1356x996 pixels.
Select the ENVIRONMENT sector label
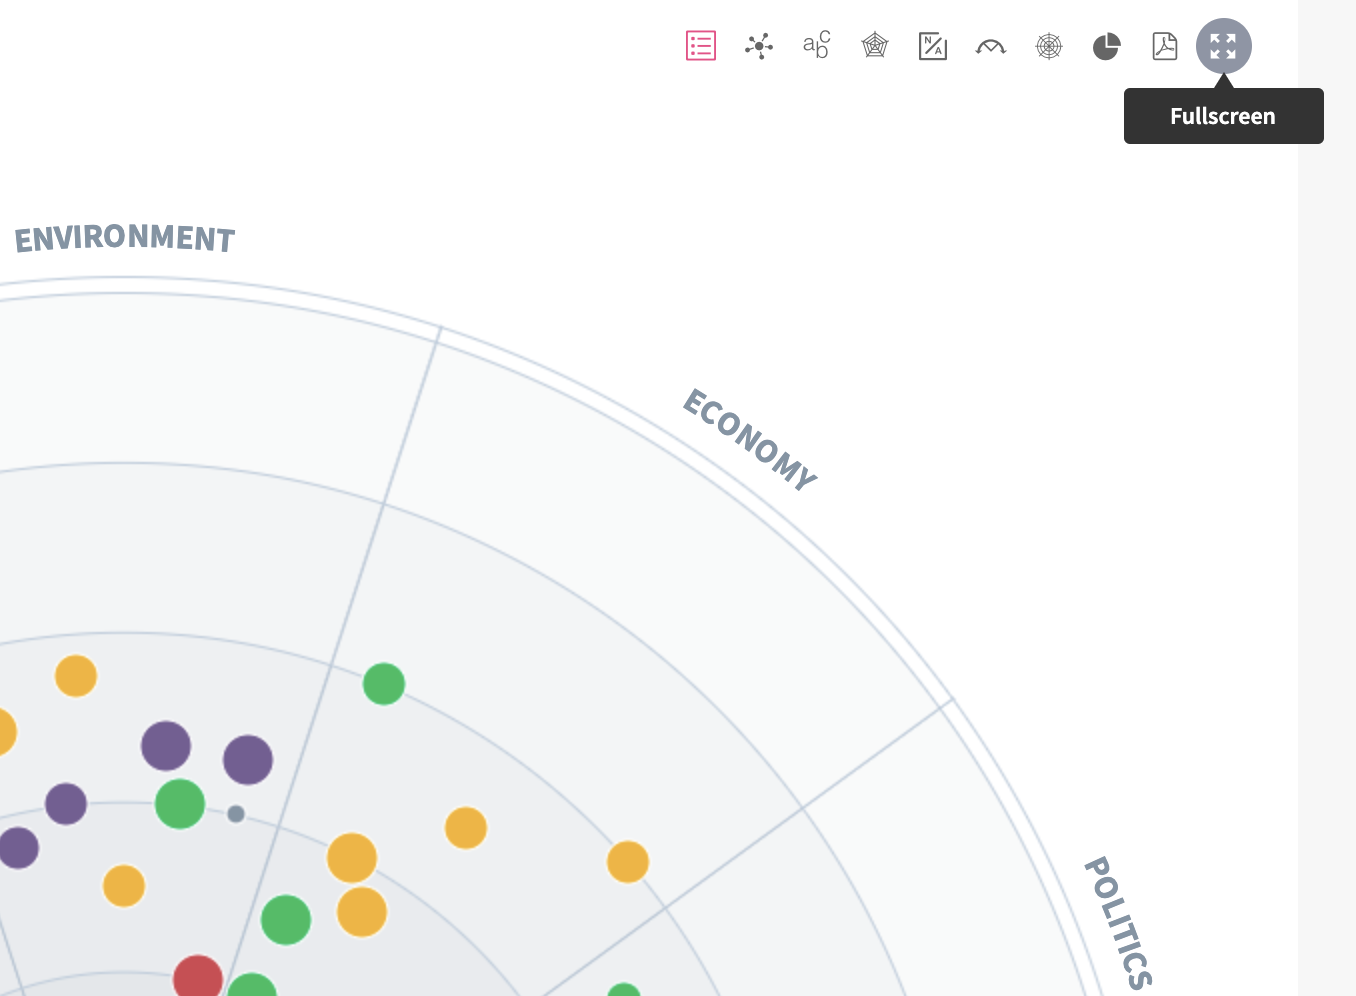(x=125, y=239)
